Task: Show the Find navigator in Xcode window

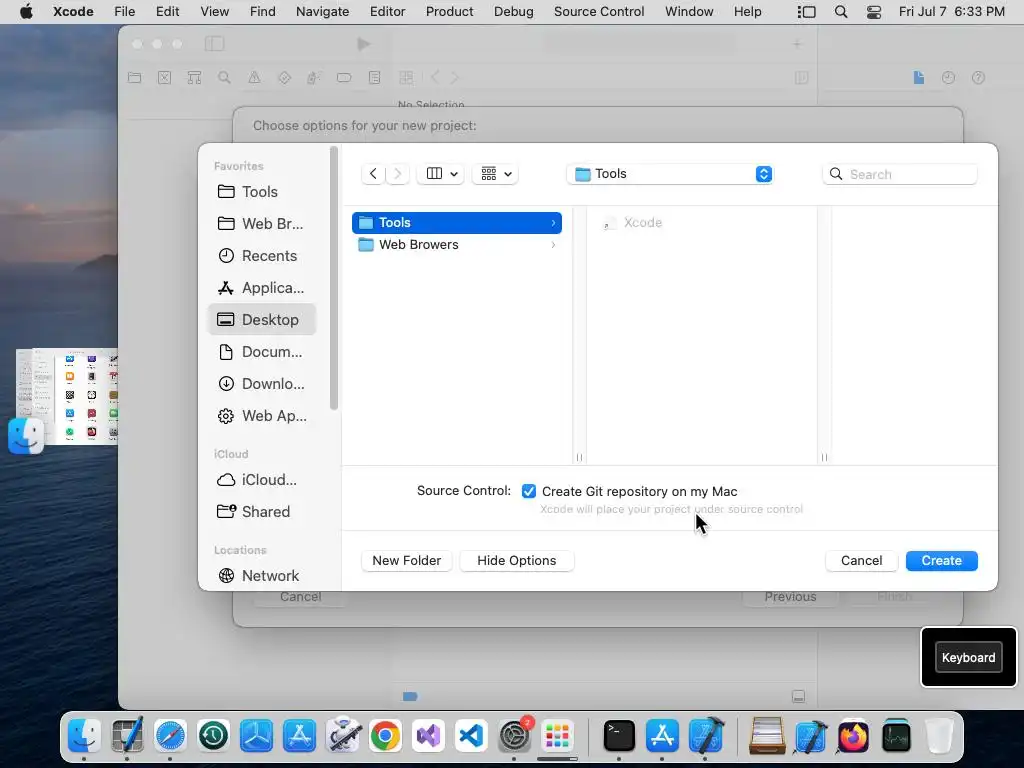Action: click(x=224, y=78)
